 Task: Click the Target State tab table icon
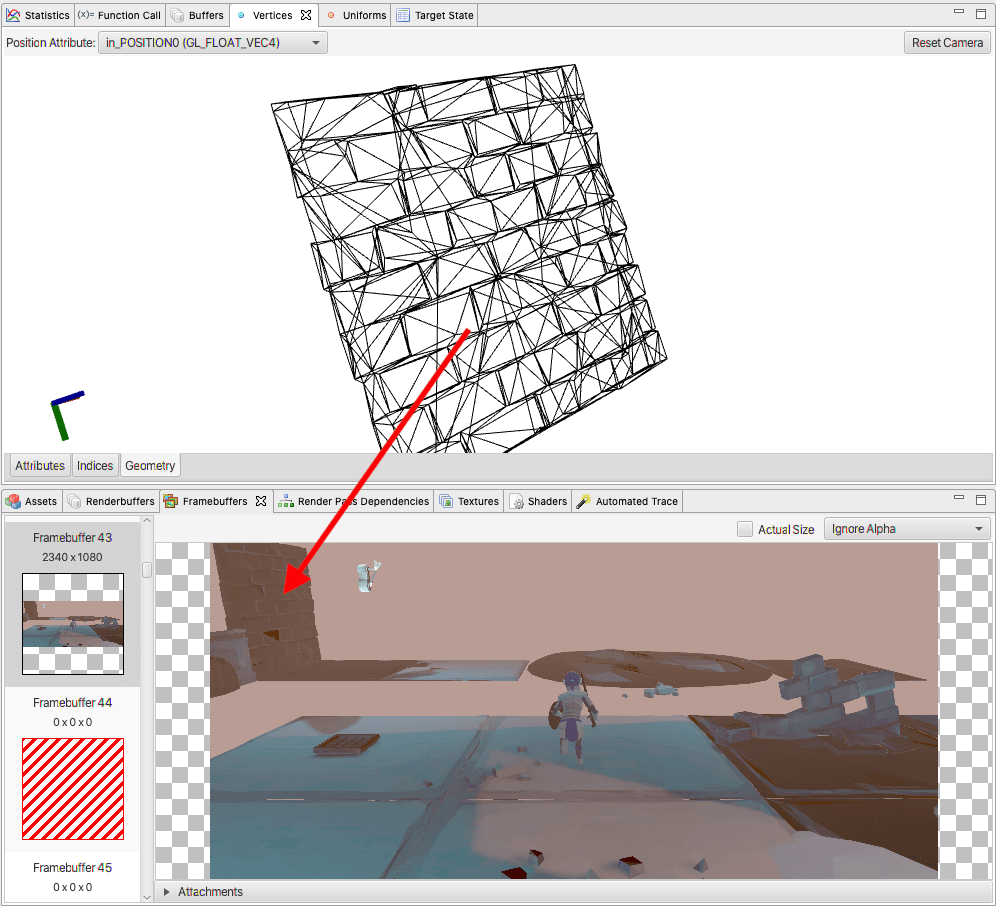(403, 15)
